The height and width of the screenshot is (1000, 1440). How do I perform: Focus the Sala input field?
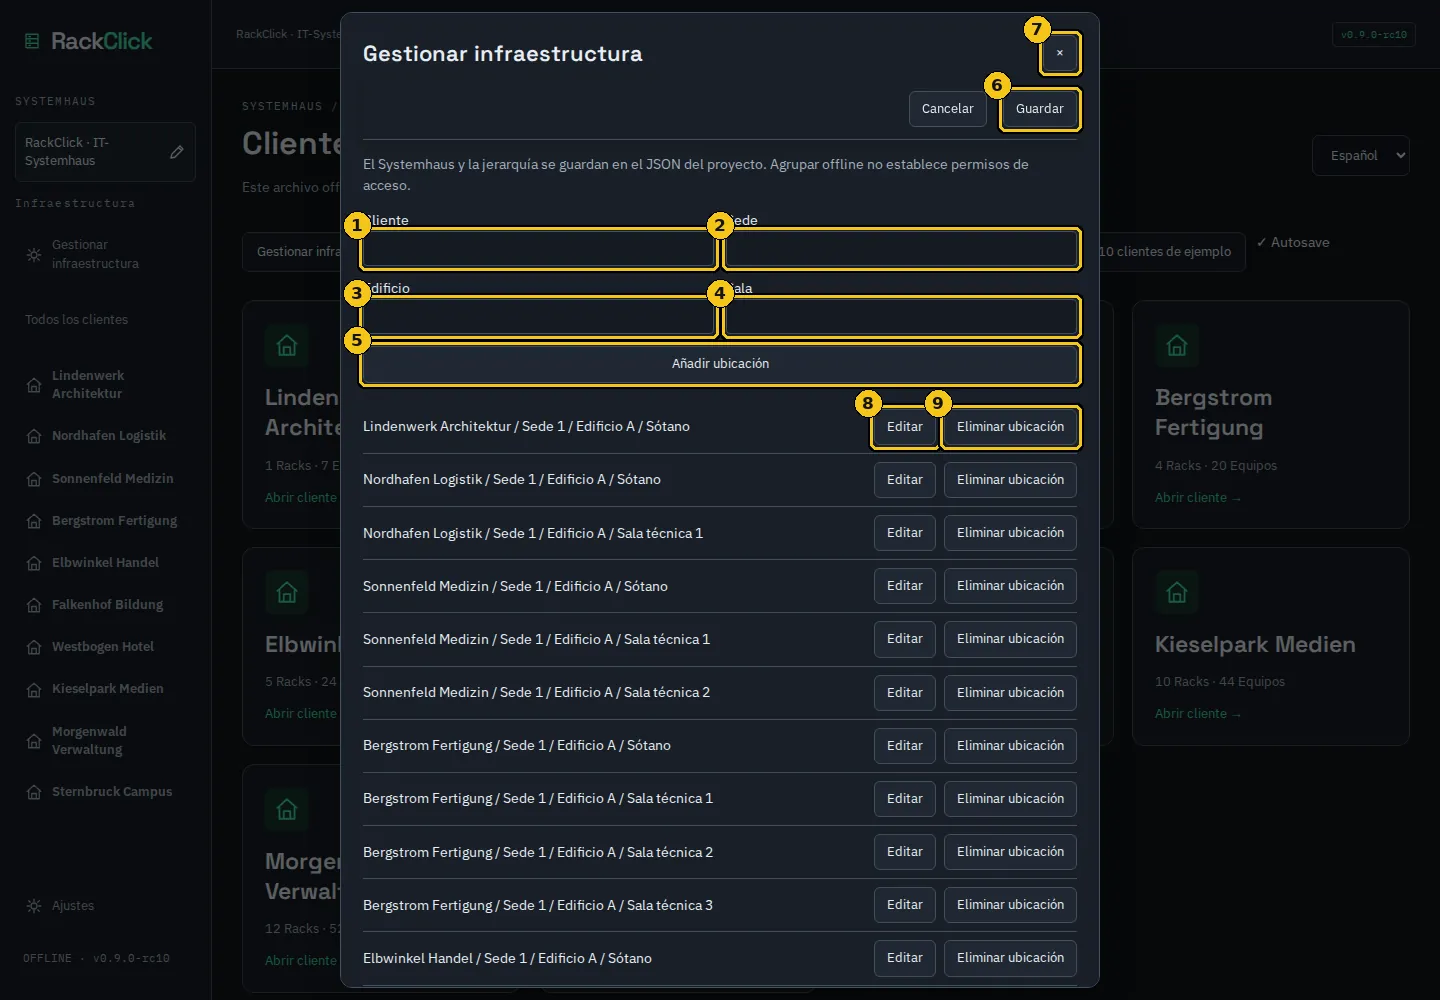[x=902, y=317]
